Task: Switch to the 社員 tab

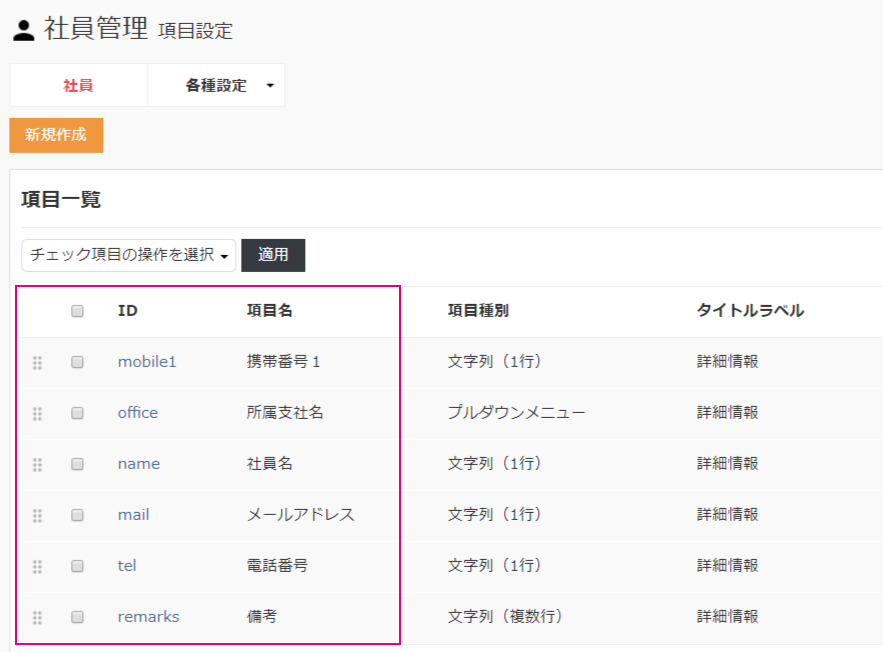Action: (78, 86)
